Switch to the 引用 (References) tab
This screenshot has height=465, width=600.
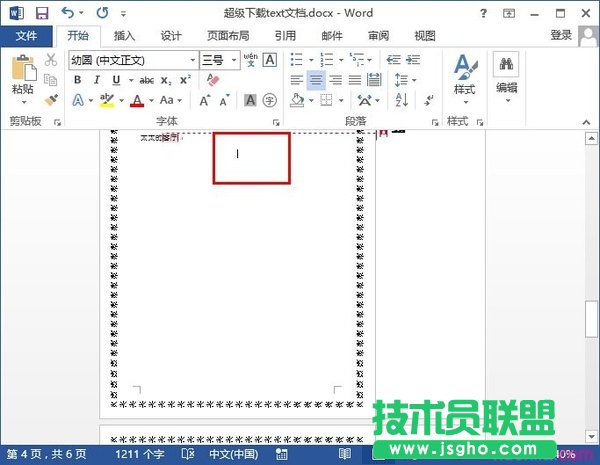285,36
